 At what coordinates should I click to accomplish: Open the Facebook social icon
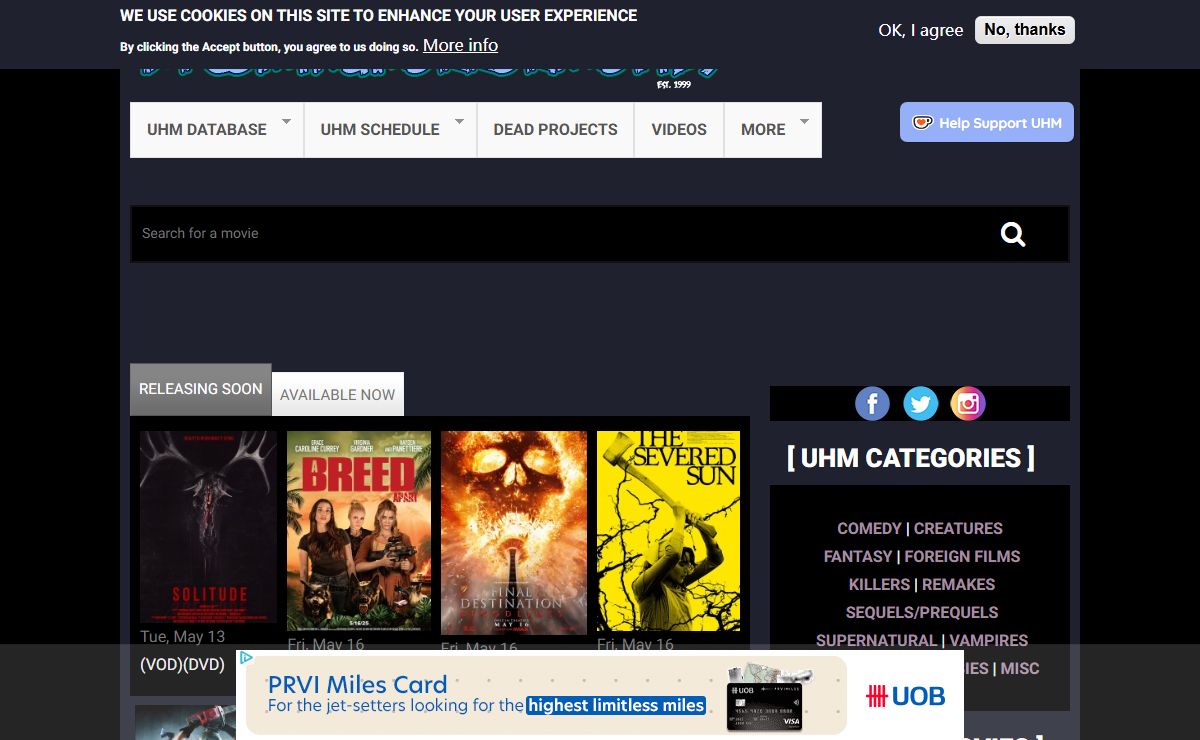click(872, 403)
